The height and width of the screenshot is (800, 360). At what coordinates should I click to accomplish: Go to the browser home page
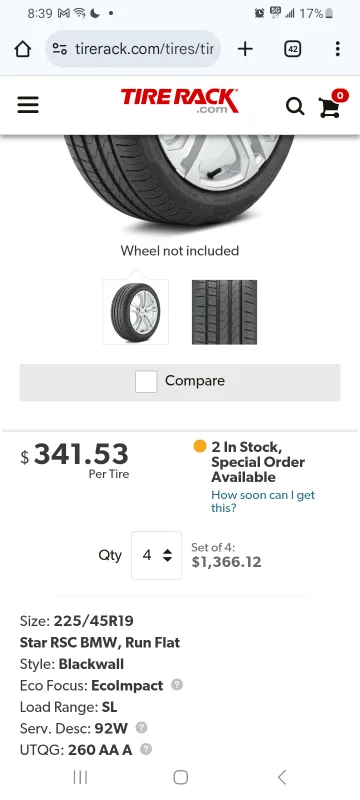coord(22,49)
